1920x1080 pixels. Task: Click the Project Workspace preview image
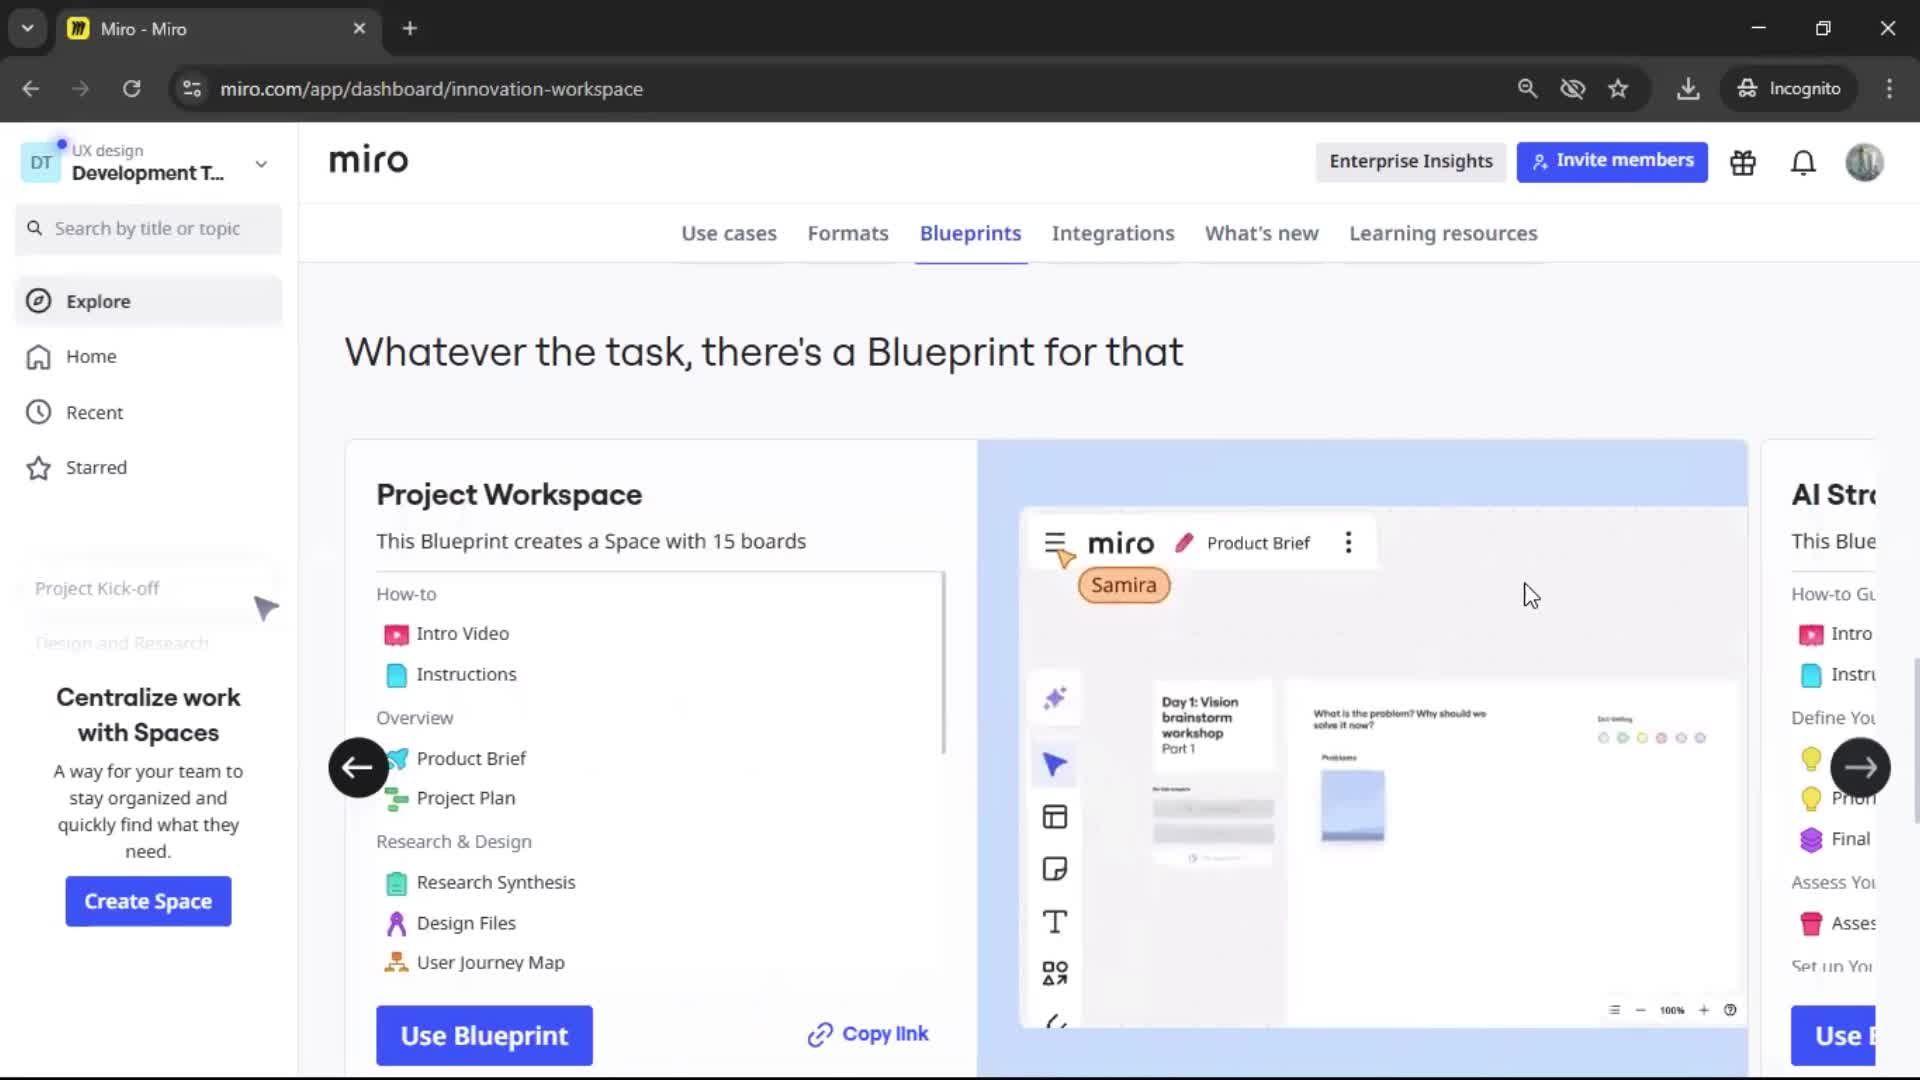1362,758
